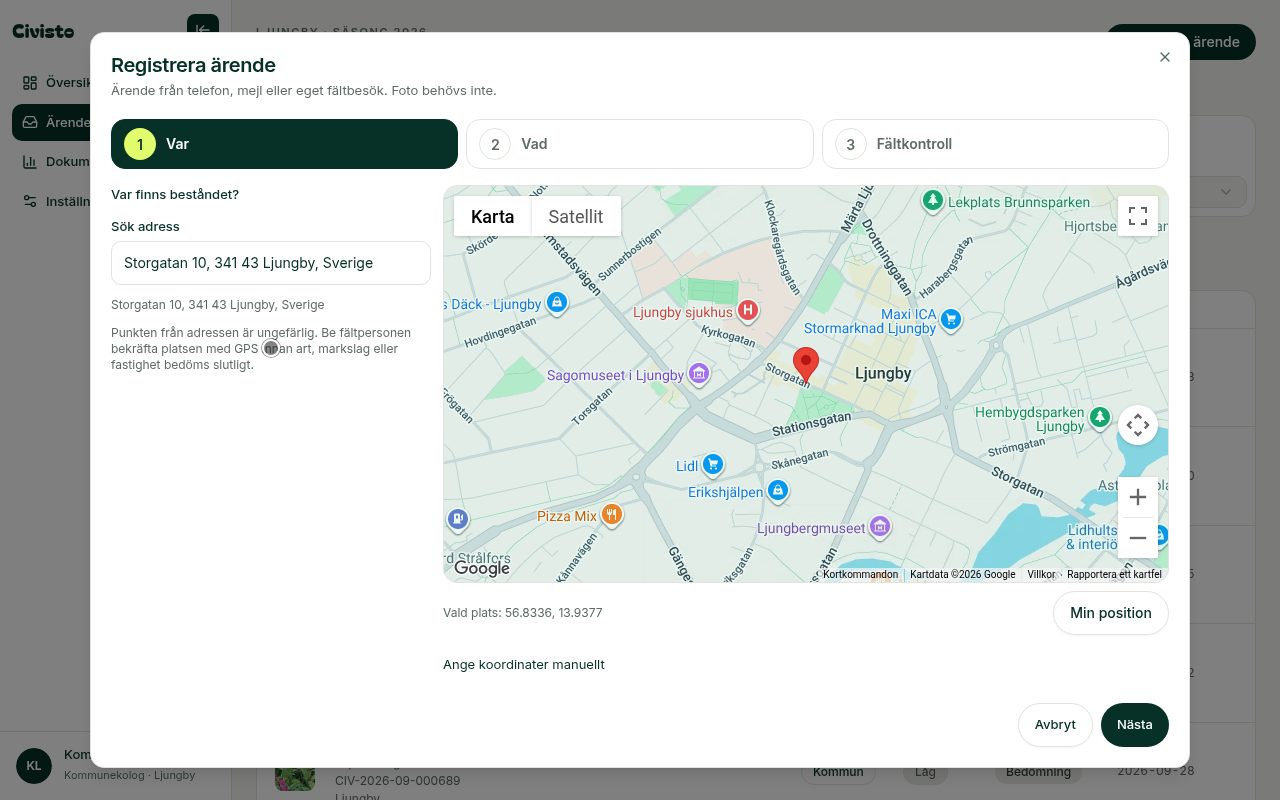Use the Min position button
The height and width of the screenshot is (800, 1280).
coord(1111,613)
